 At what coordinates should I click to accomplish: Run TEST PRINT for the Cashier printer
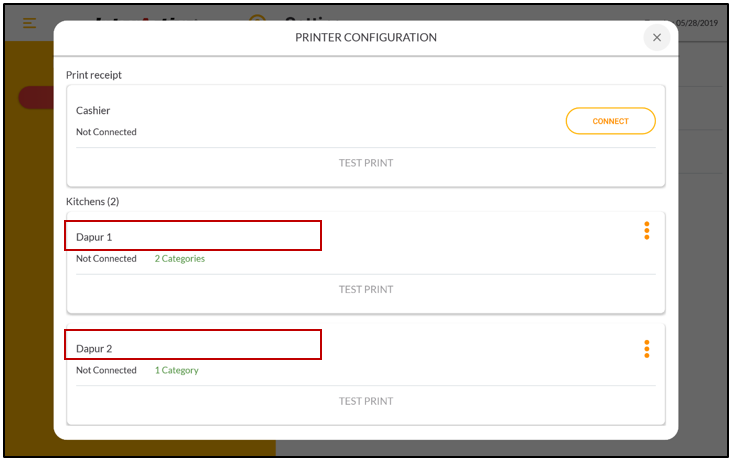pyautogui.click(x=365, y=163)
